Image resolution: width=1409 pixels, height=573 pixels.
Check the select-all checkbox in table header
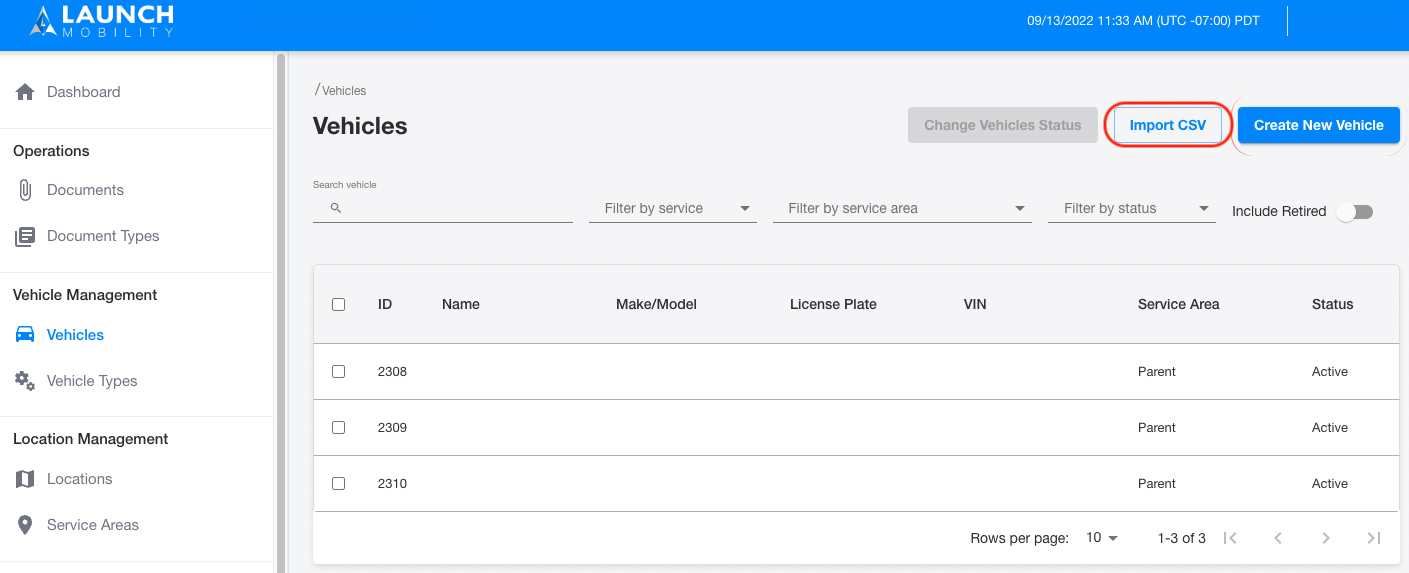(338, 305)
